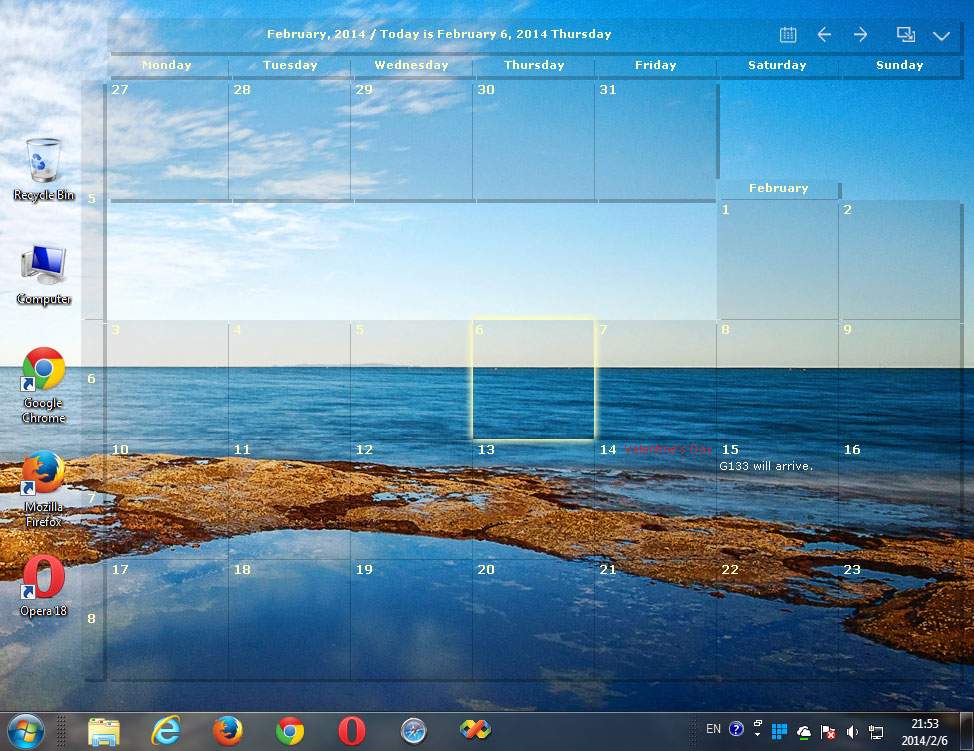This screenshot has height=751, width=974.
Task: Click the G133 note on February 15
Action: coord(766,466)
